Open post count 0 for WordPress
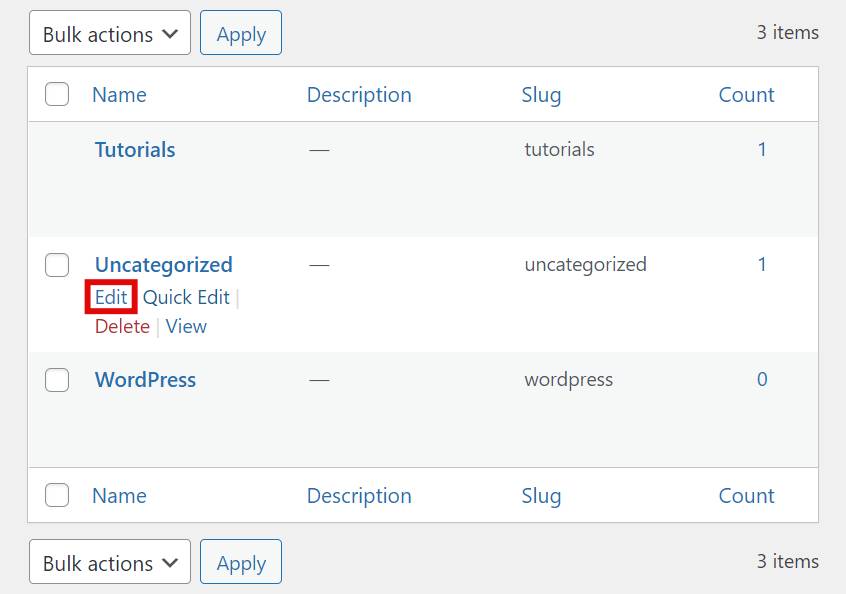 [762, 379]
